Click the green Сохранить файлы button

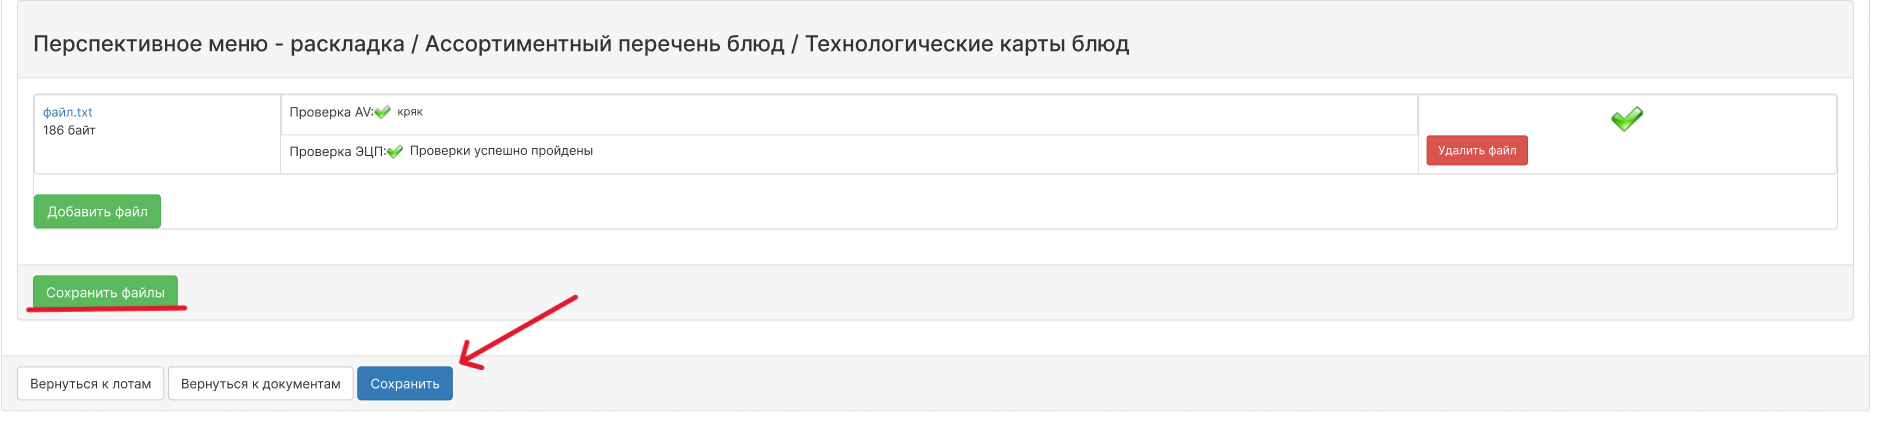pos(105,292)
